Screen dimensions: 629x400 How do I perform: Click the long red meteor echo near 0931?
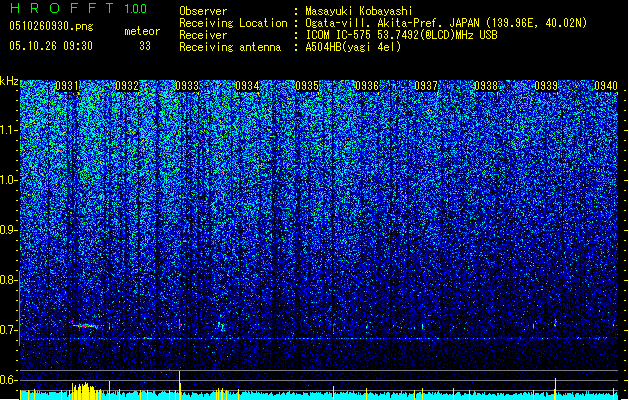tap(85, 325)
